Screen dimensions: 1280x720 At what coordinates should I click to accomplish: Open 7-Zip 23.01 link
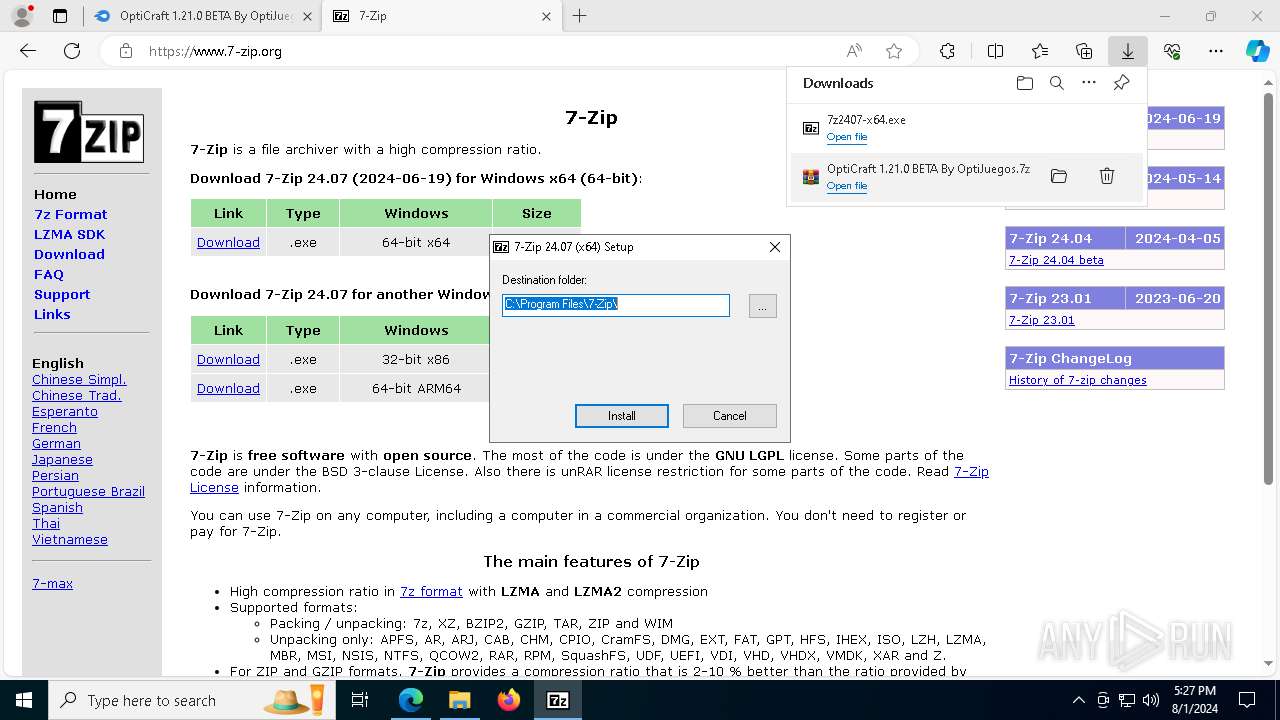point(1041,320)
